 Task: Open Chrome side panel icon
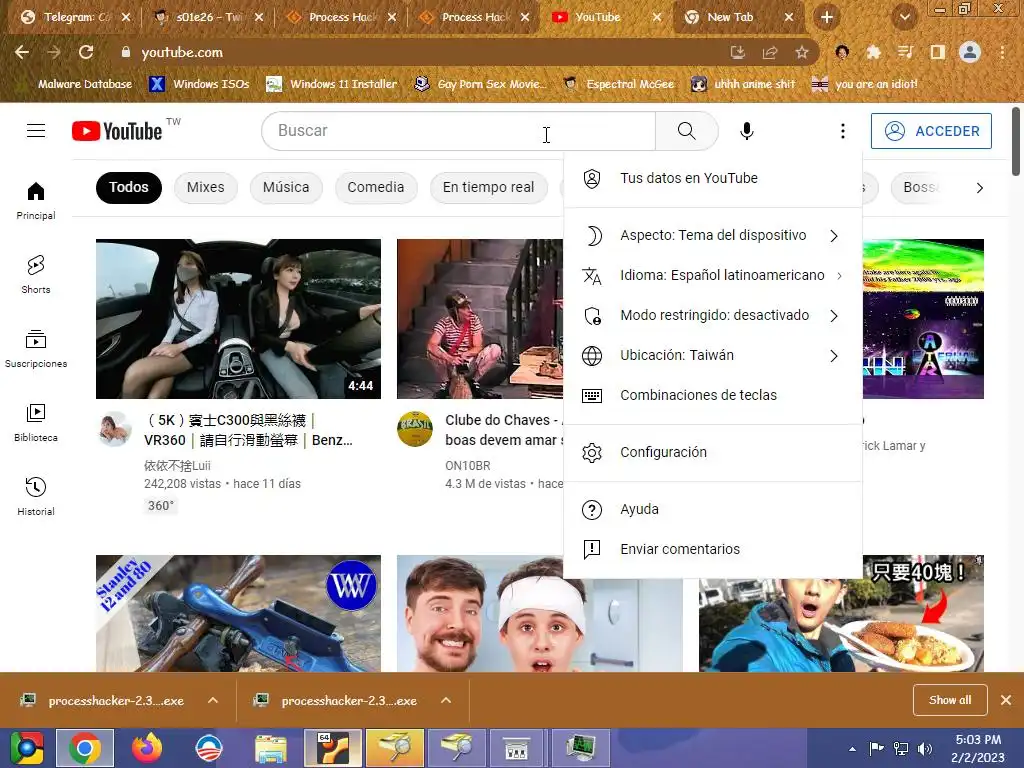click(937, 52)
